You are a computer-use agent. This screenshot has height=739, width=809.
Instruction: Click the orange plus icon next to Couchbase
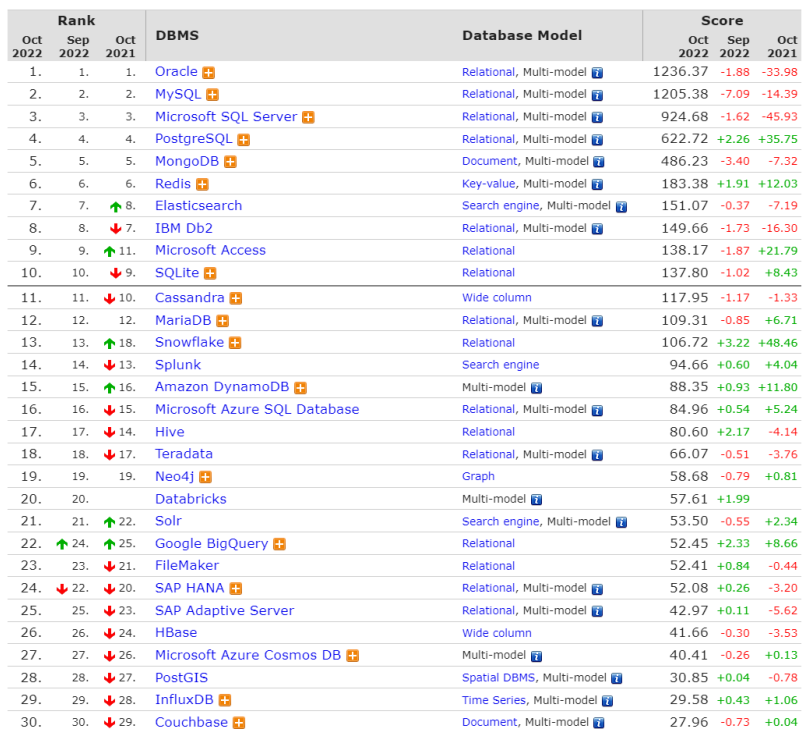pyautogui.click(x=238, y=723)
